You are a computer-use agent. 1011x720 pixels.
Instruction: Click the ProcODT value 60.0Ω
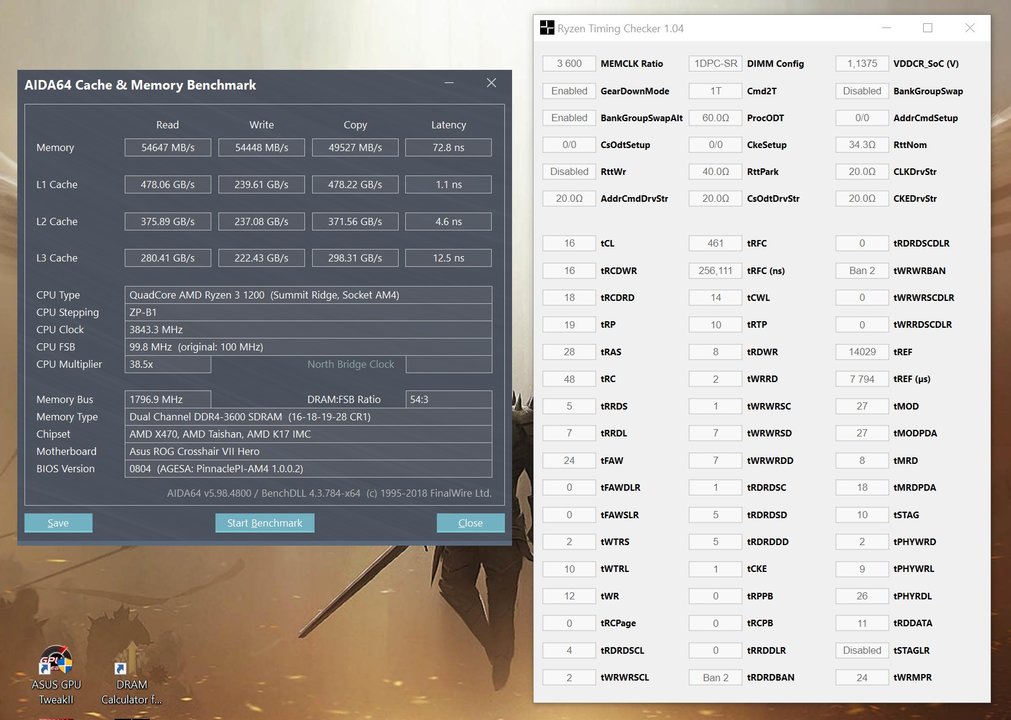click(716, 118)
